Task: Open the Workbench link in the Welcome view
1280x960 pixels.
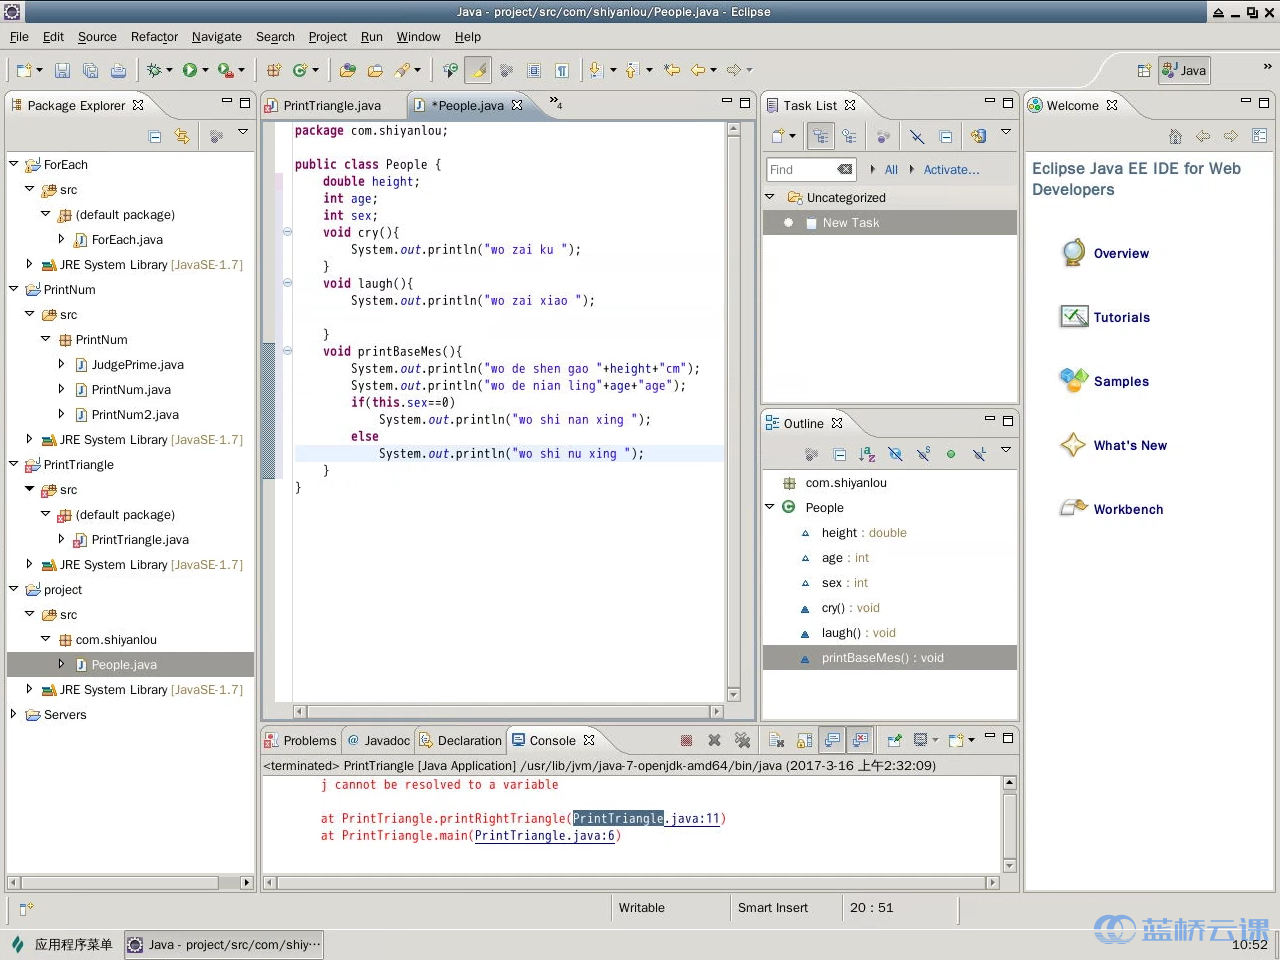Action: [1128, 510]
